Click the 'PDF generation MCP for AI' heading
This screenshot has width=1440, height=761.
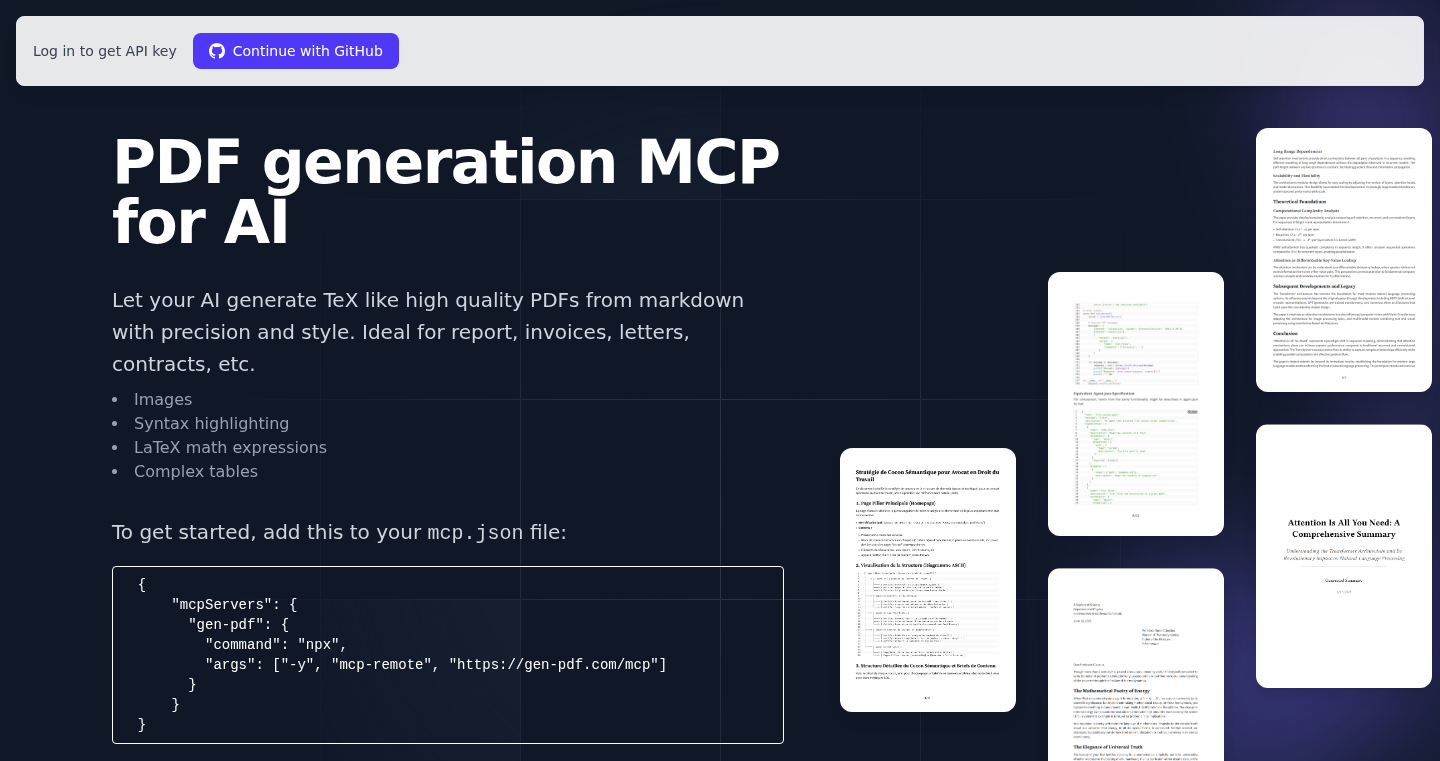[446, 191]
